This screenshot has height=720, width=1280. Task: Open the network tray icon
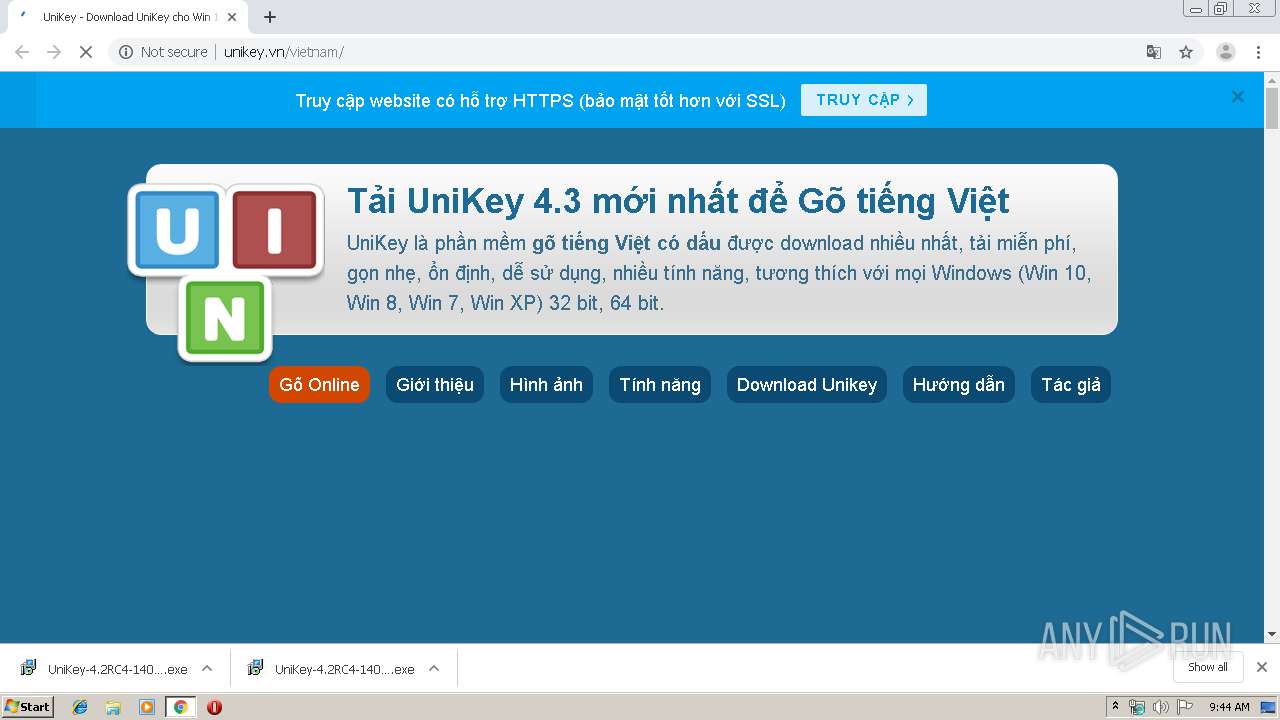pyautogui.click(x=1137, y=707)
